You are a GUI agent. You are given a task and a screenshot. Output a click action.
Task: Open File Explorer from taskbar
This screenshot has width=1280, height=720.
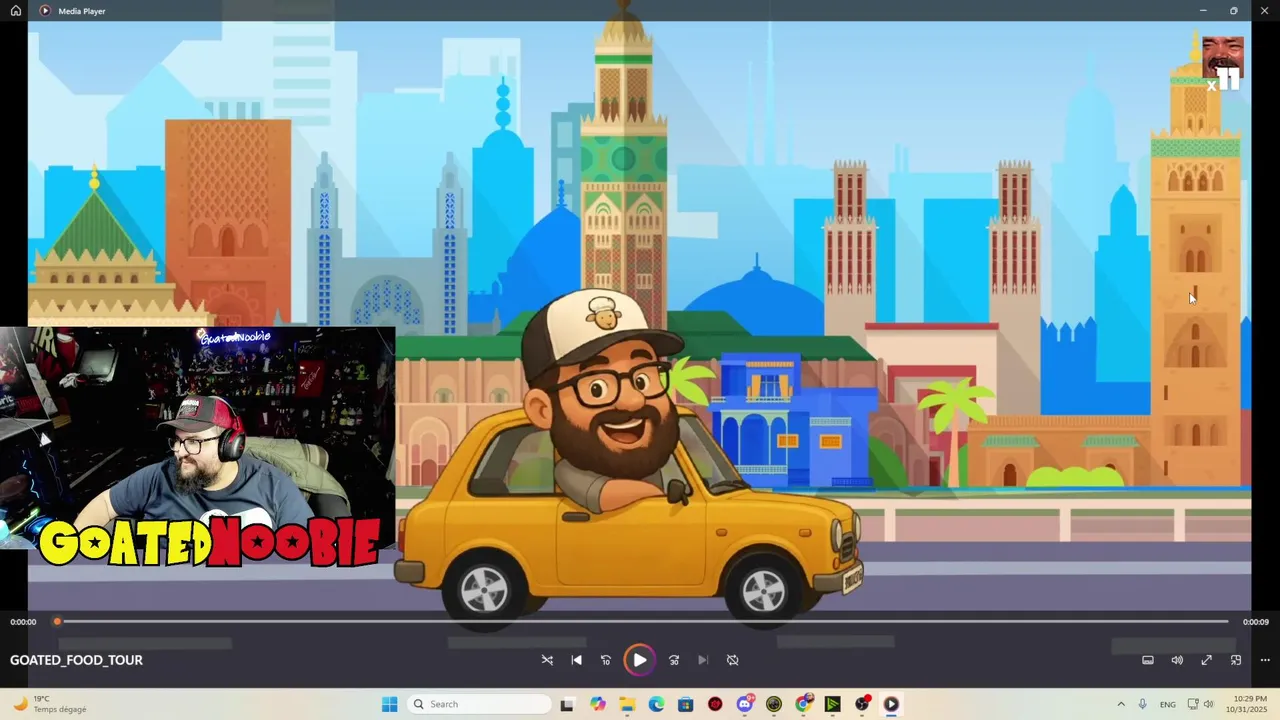pyautogui.click(x=627, y=704)
